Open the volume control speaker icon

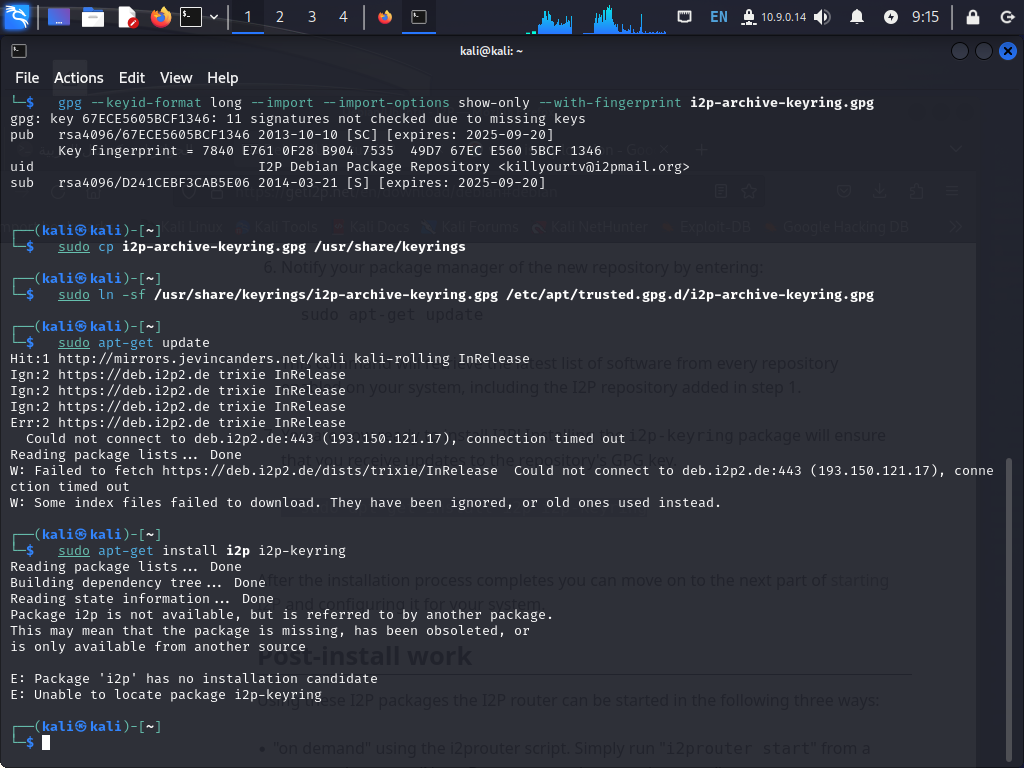click(x=822, y=17)
